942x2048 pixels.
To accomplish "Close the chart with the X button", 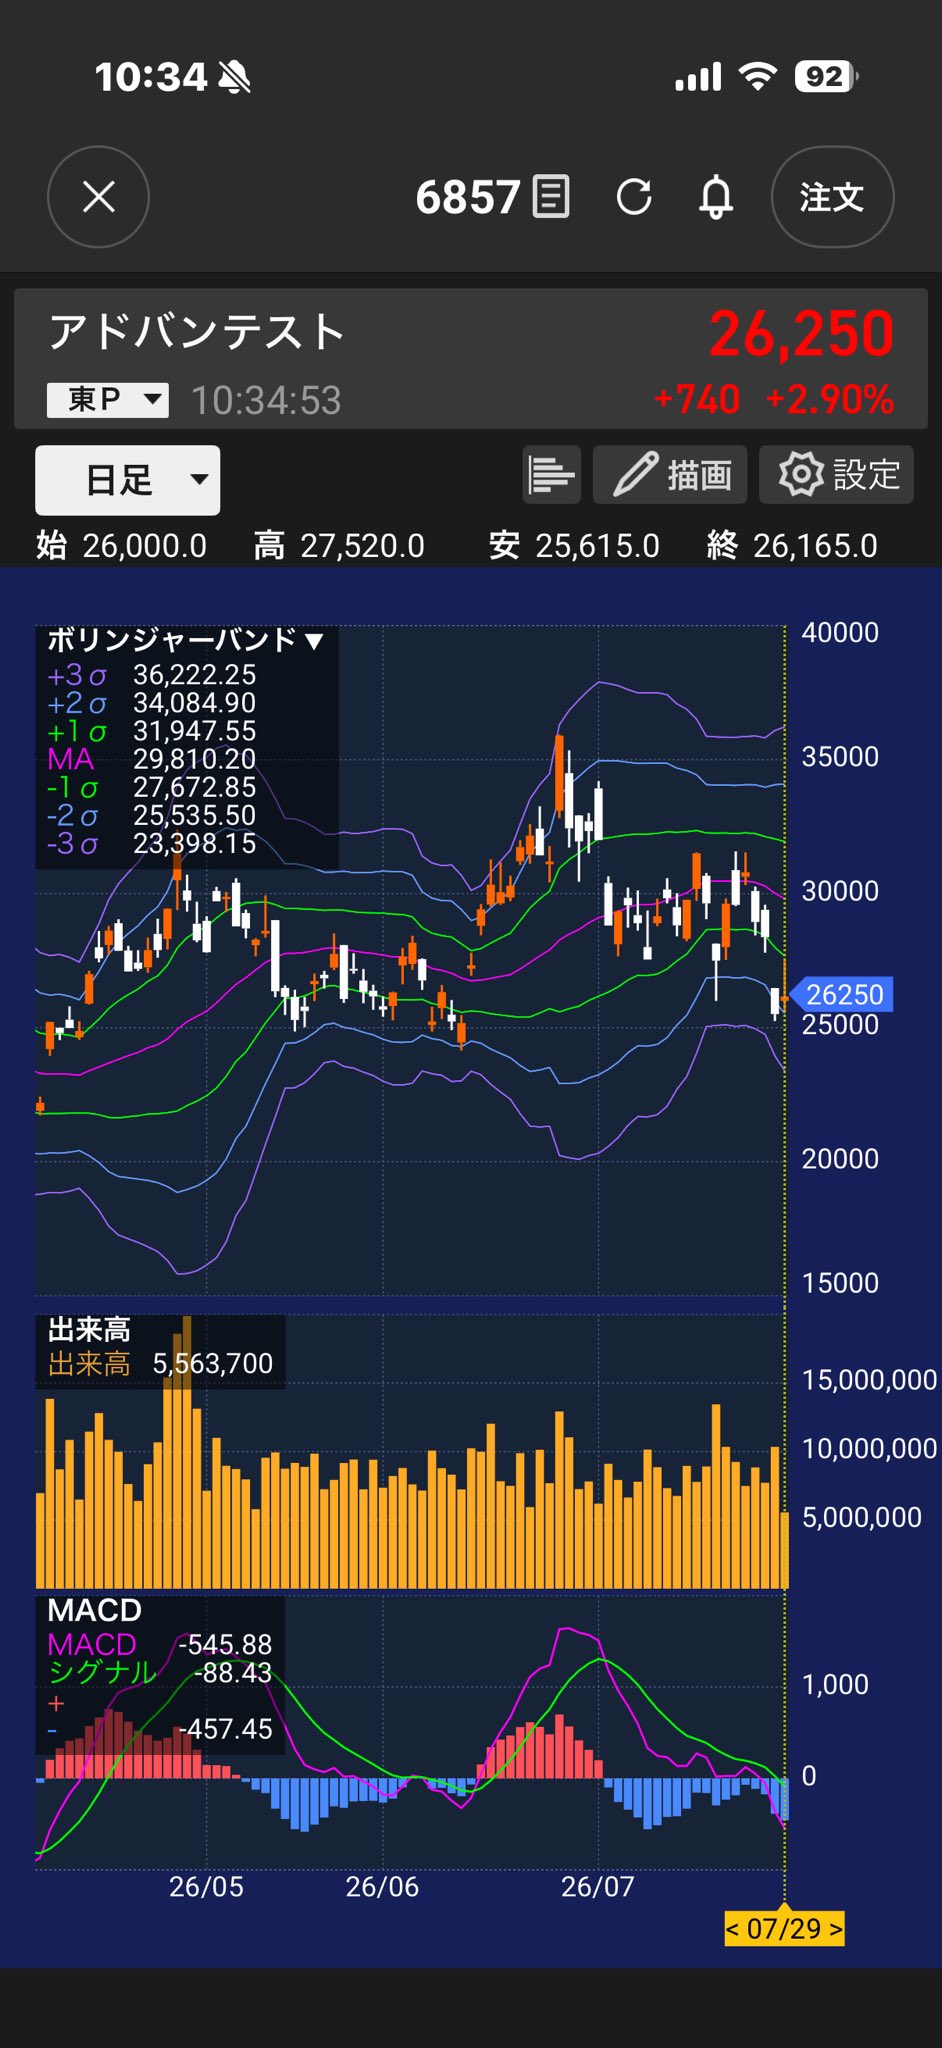I will pos(98,197).
